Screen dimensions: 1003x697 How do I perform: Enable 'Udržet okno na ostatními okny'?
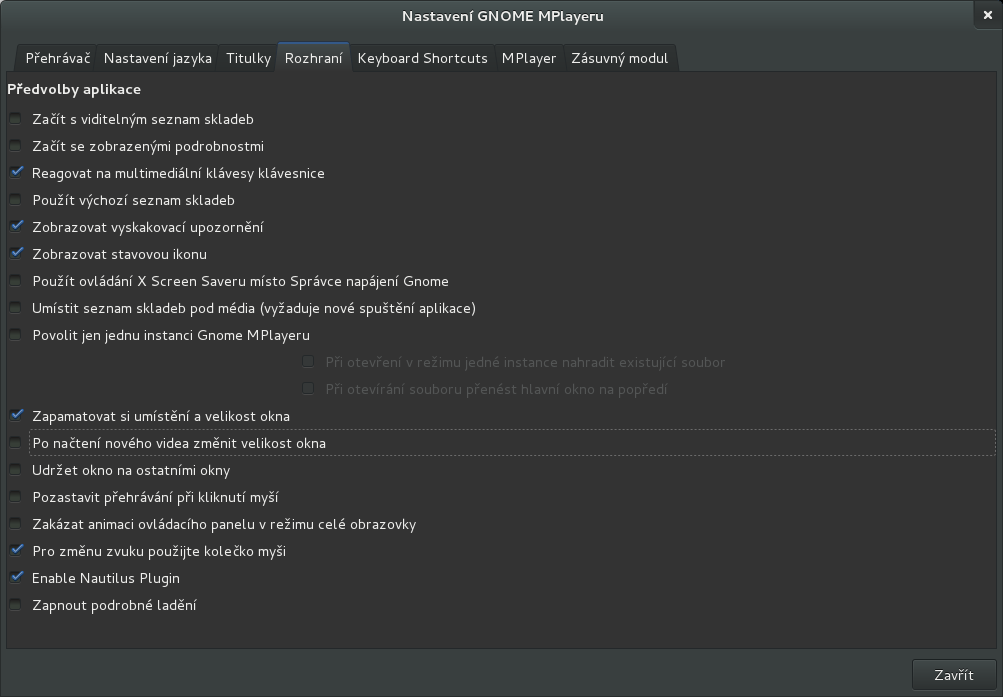[x=15, y=470]
